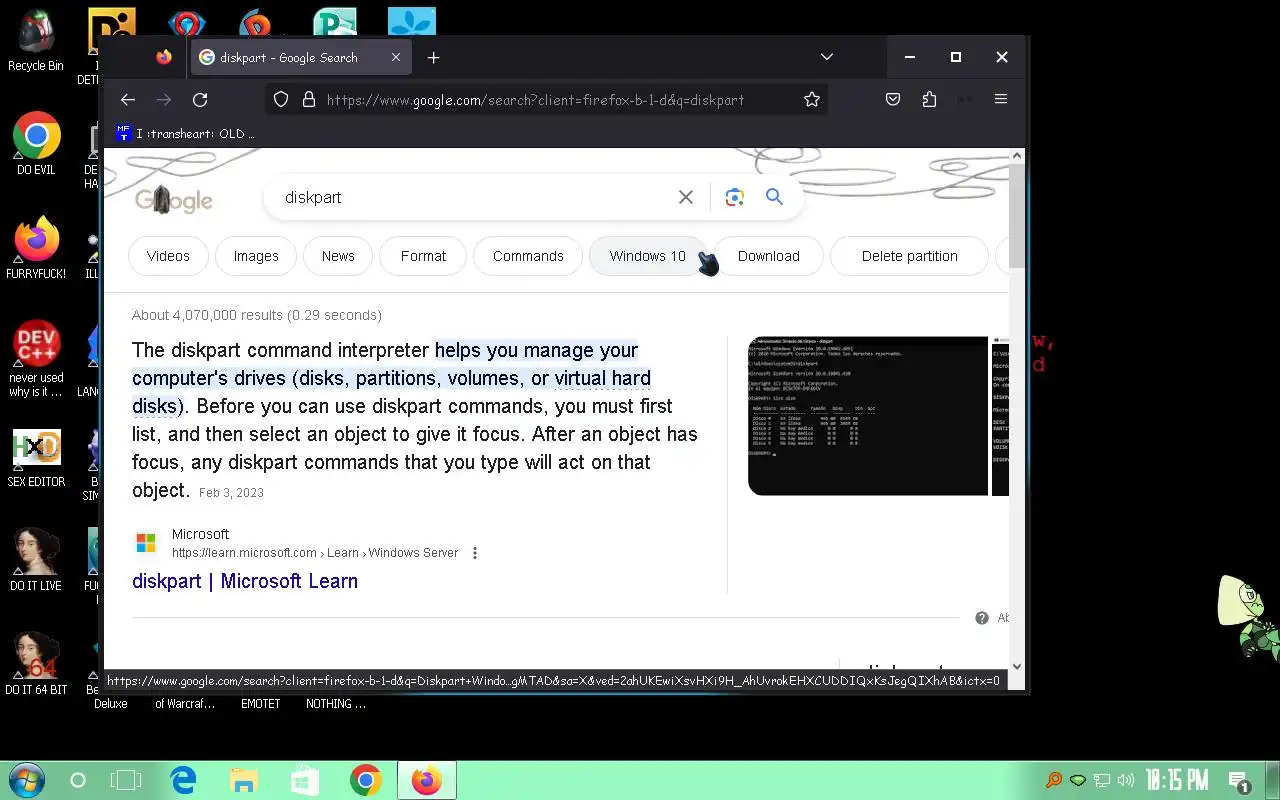Viewport: 1280px width, 800px height.
Task: Open tracking protection shield icon
Action: click(x=281, y=100)
